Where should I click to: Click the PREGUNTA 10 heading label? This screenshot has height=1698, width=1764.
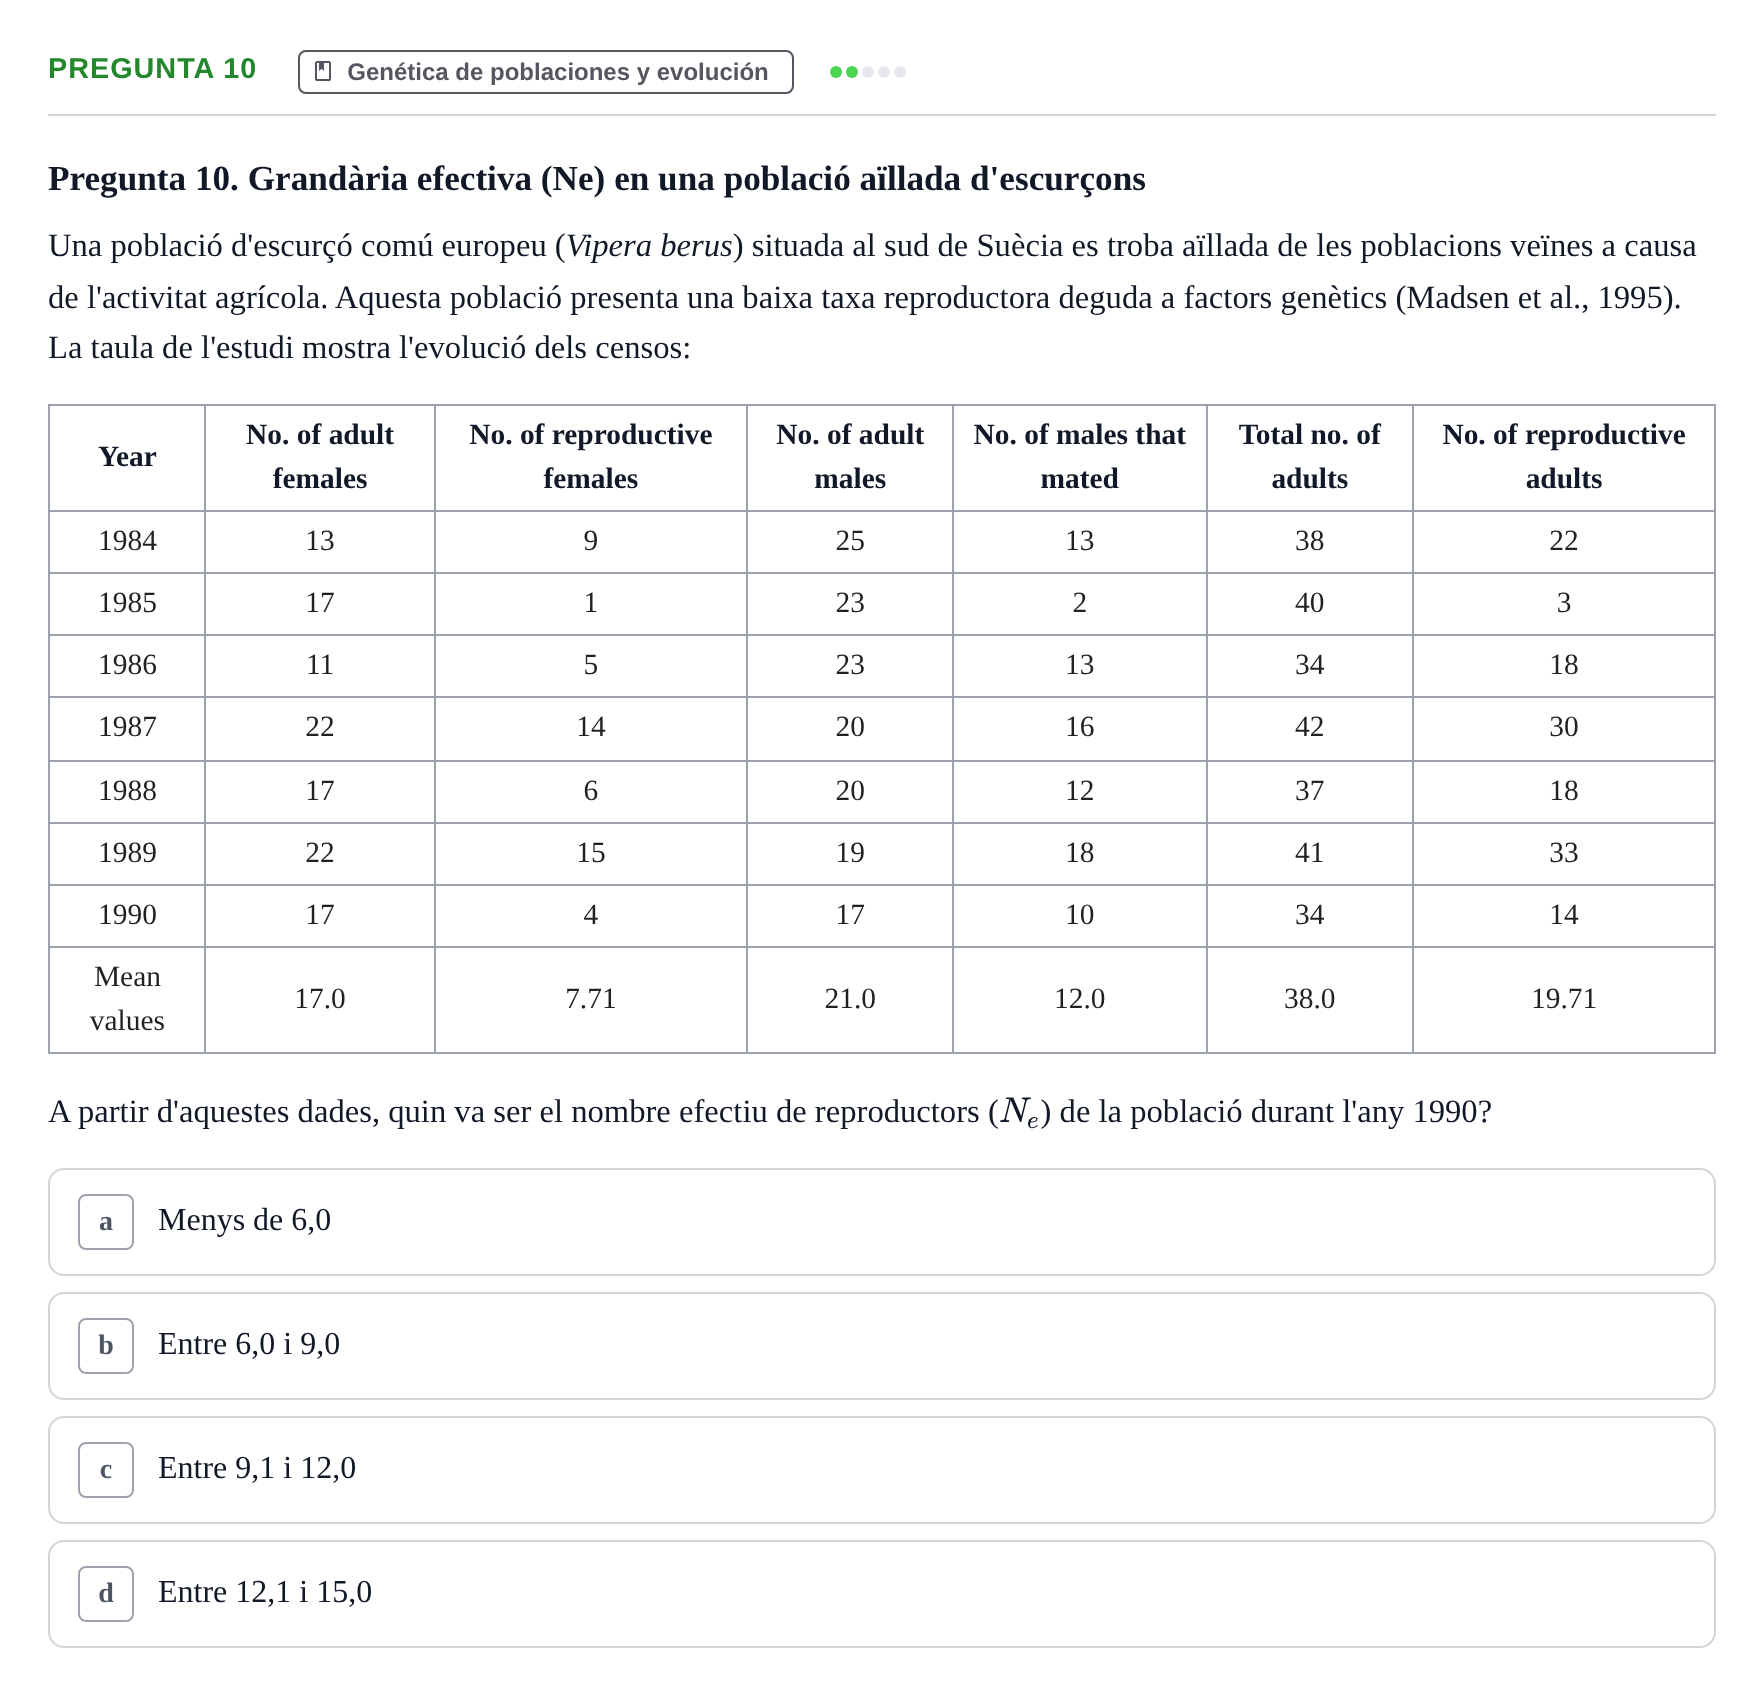152,69
